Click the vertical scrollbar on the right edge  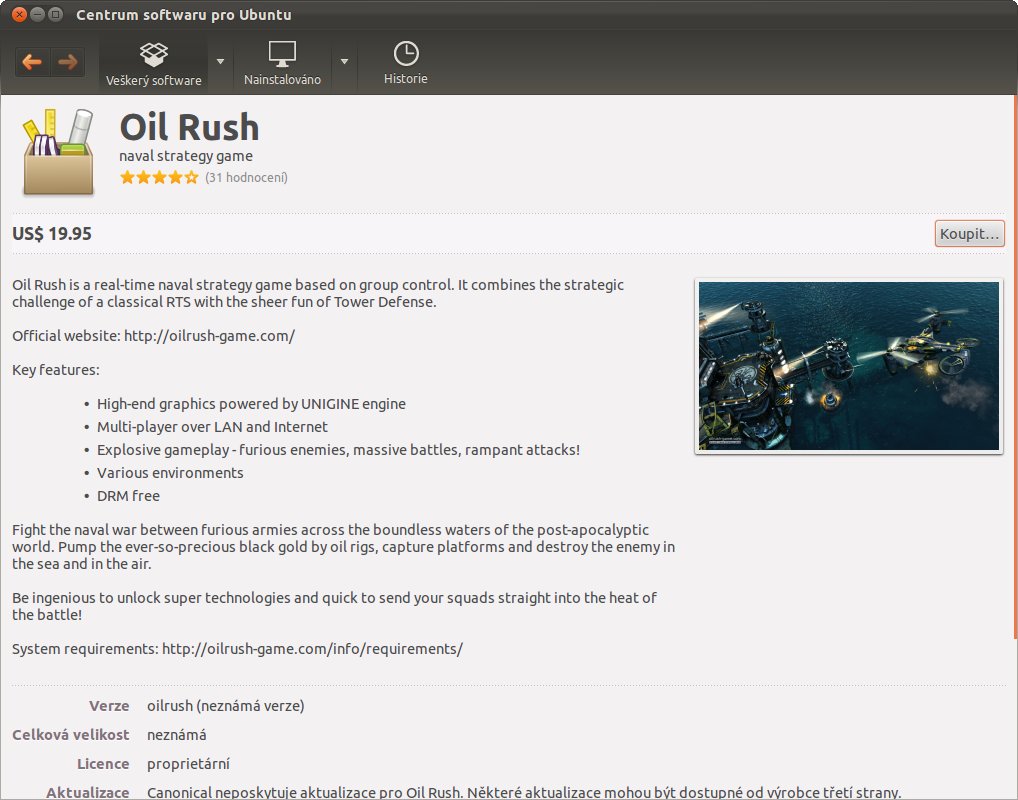pos(1015,367)
